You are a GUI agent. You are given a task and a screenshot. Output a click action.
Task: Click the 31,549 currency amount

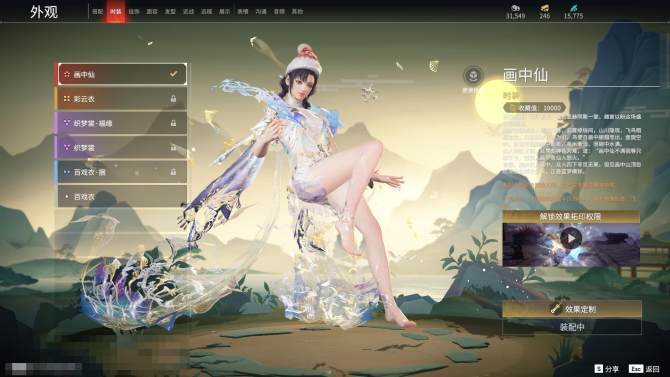515,16
